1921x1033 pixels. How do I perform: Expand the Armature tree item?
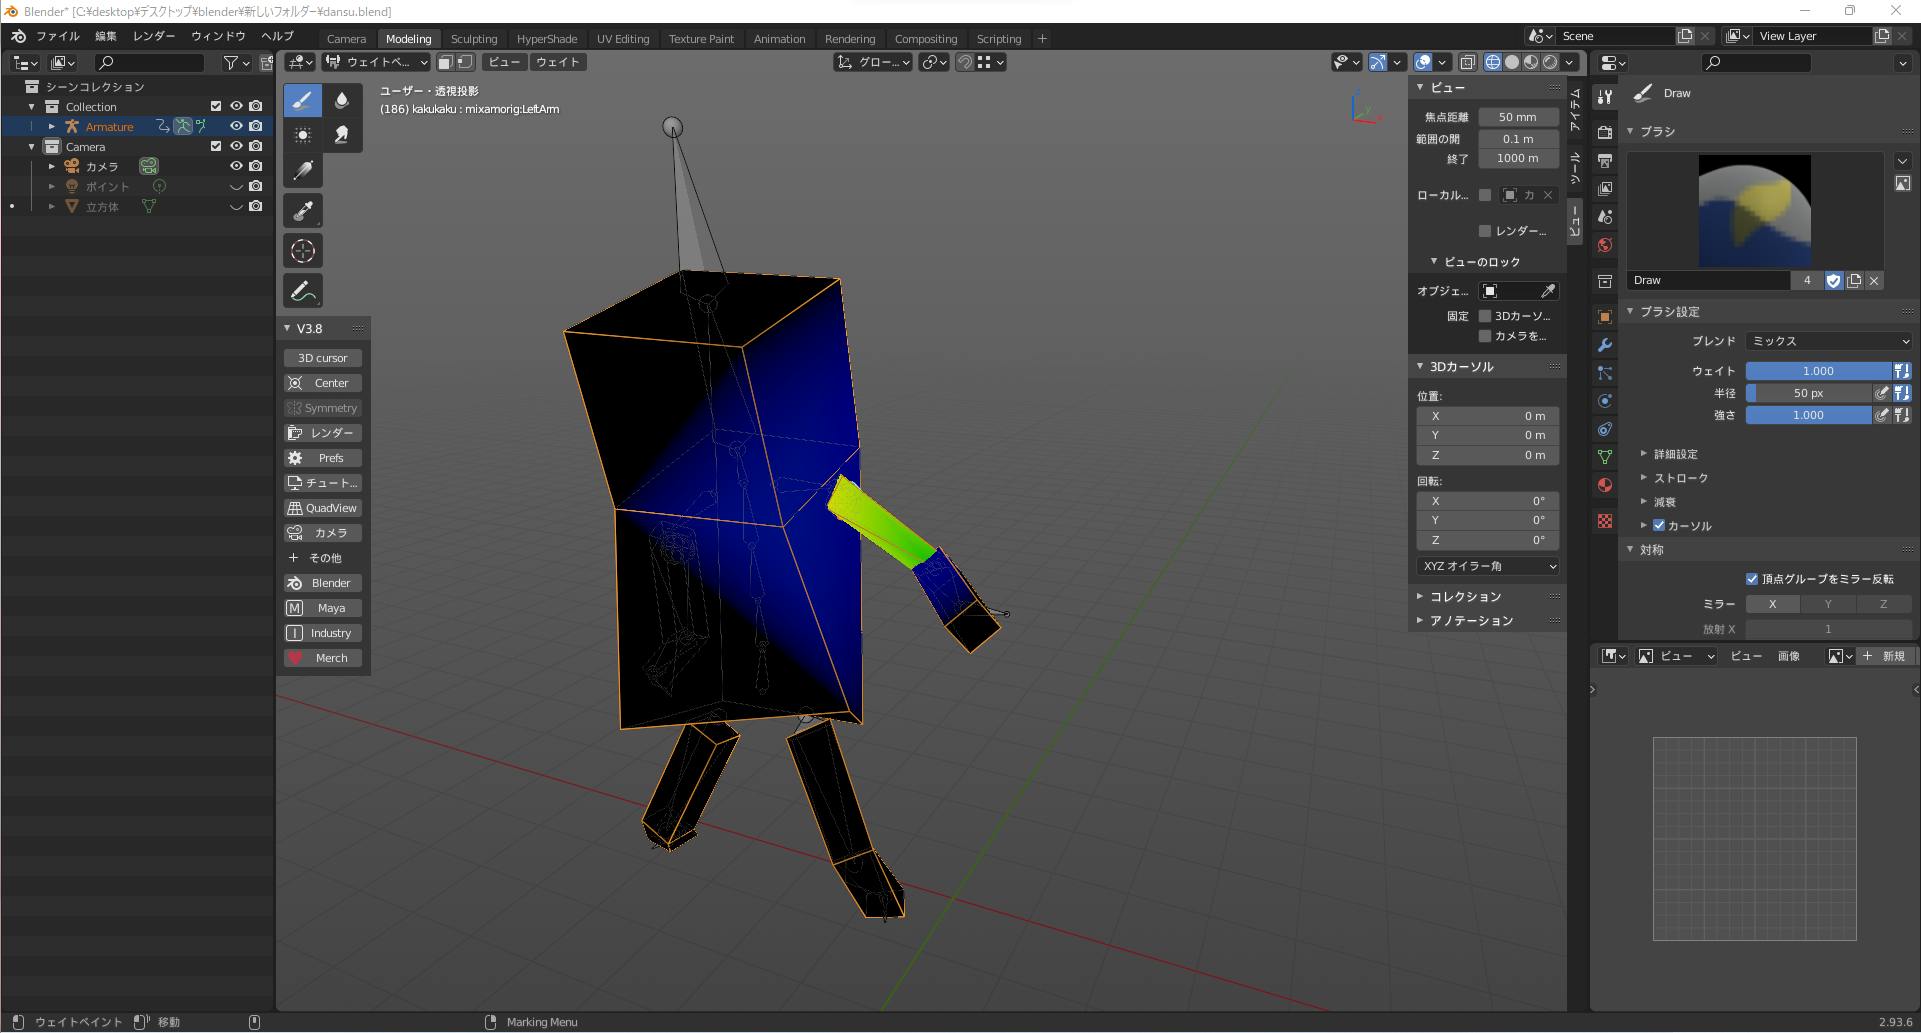(52, 127)
